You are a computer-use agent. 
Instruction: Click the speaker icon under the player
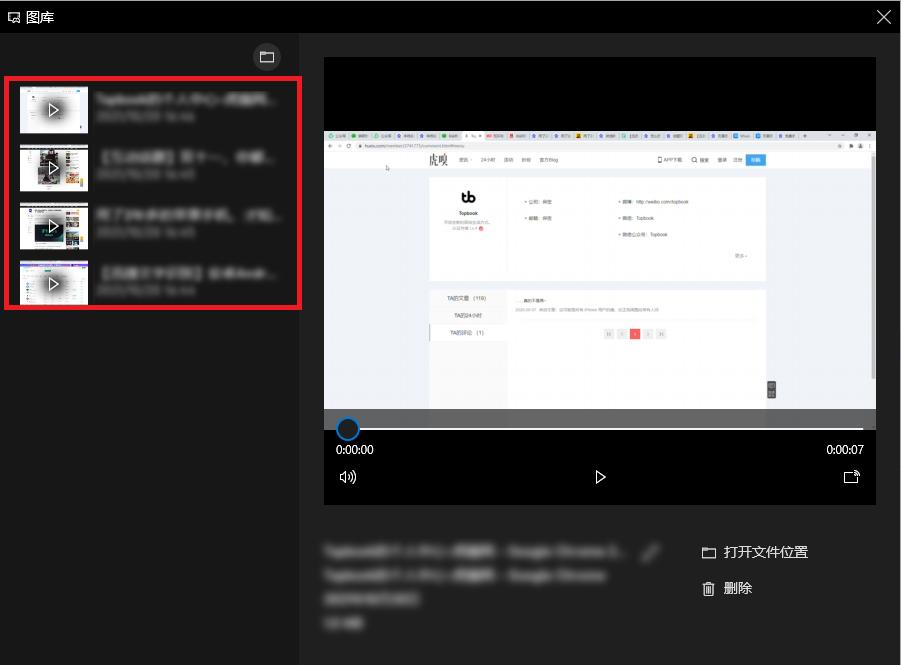pos(348,477)
